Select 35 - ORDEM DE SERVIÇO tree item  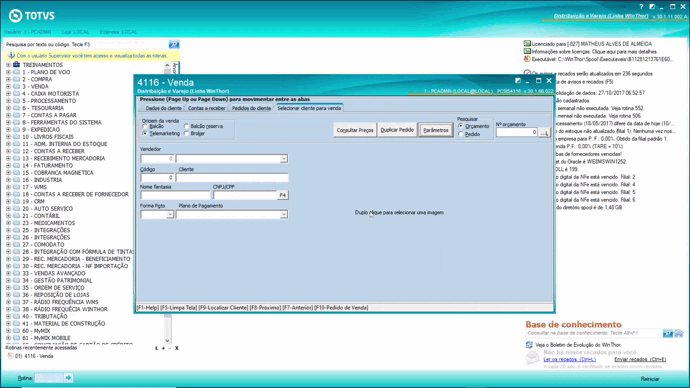pyautogui.click(x=53, y=288)
